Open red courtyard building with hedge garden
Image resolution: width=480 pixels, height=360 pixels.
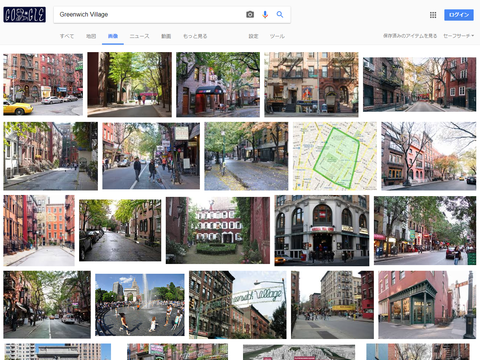218,230
